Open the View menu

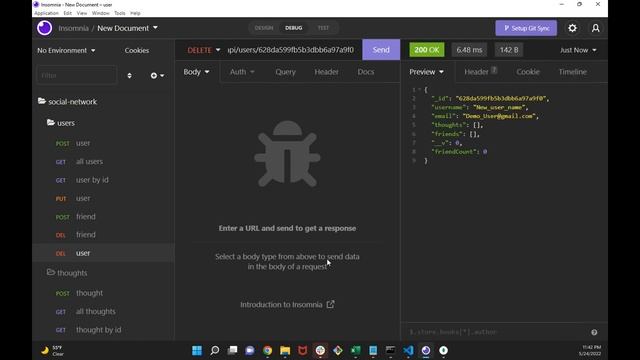(82, 13)
